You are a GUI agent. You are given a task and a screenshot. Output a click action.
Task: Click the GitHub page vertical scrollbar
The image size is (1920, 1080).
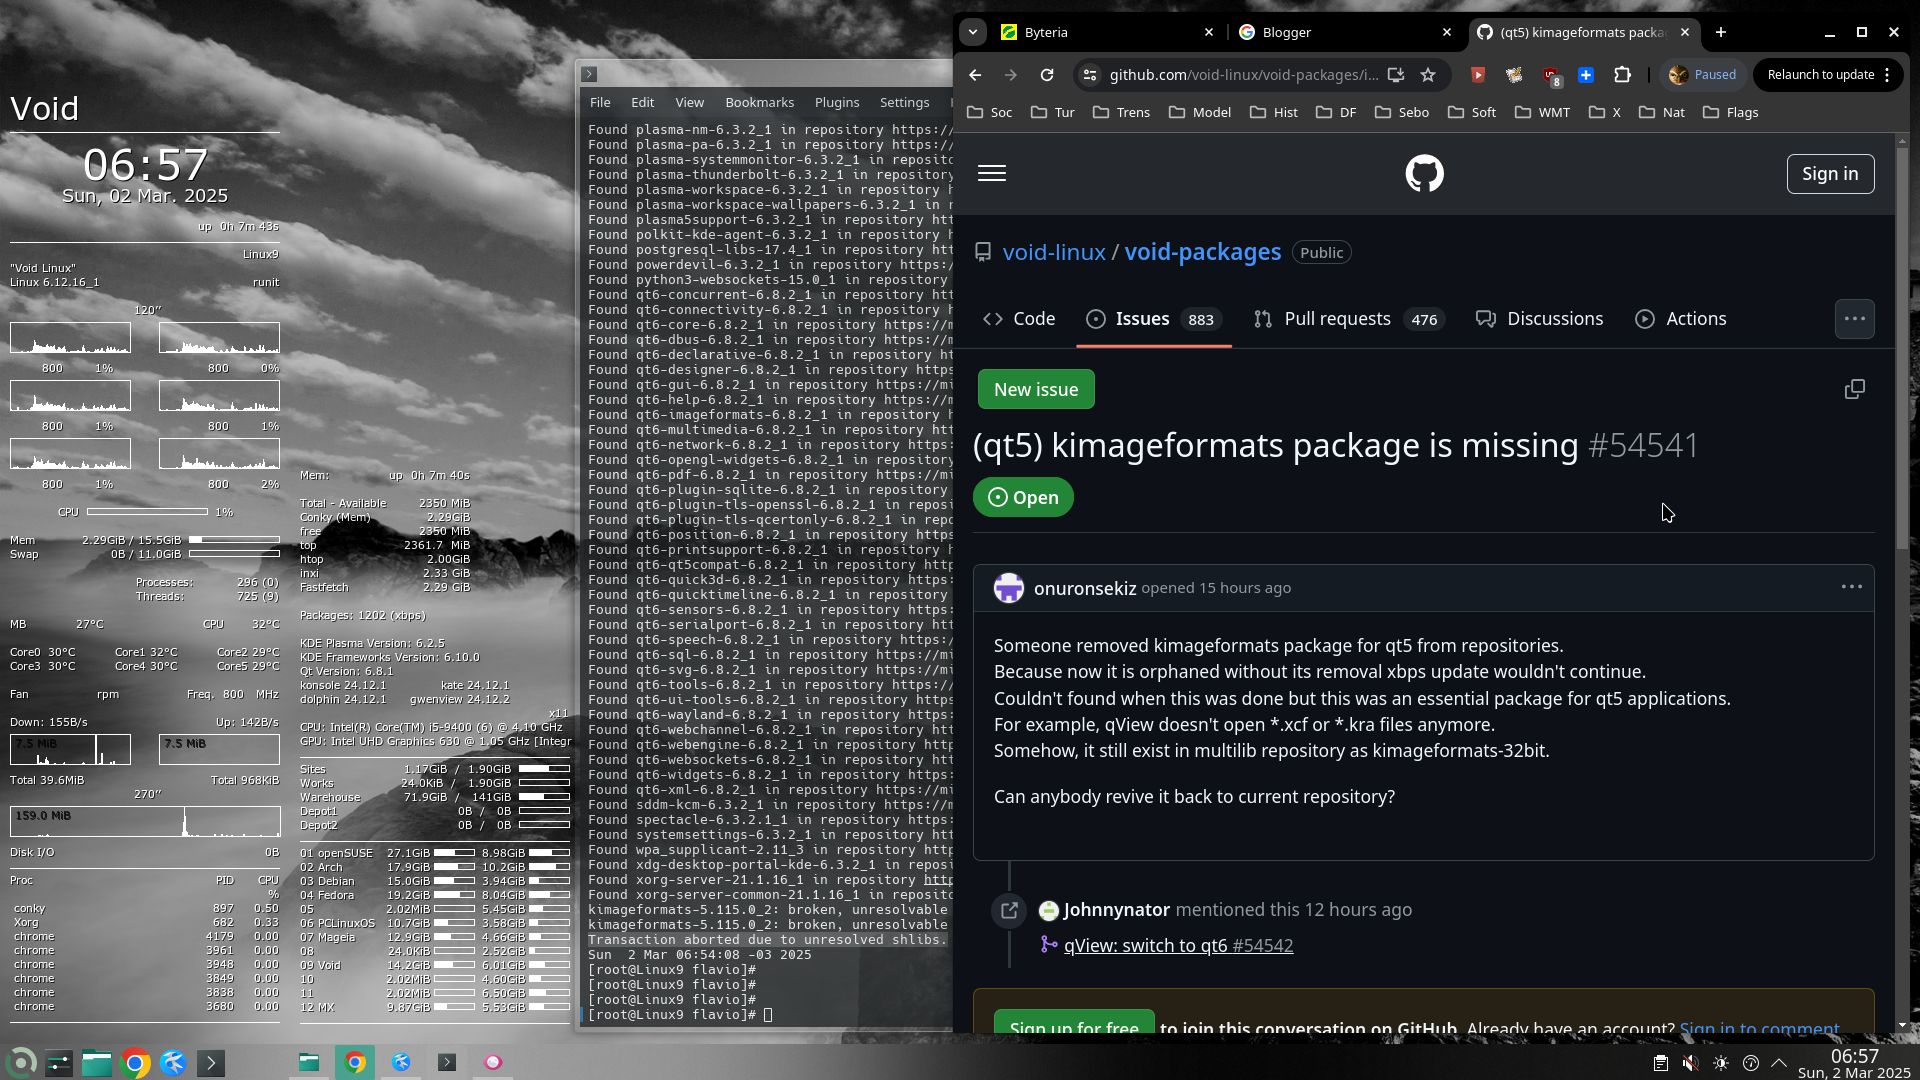pos(1901,350)
